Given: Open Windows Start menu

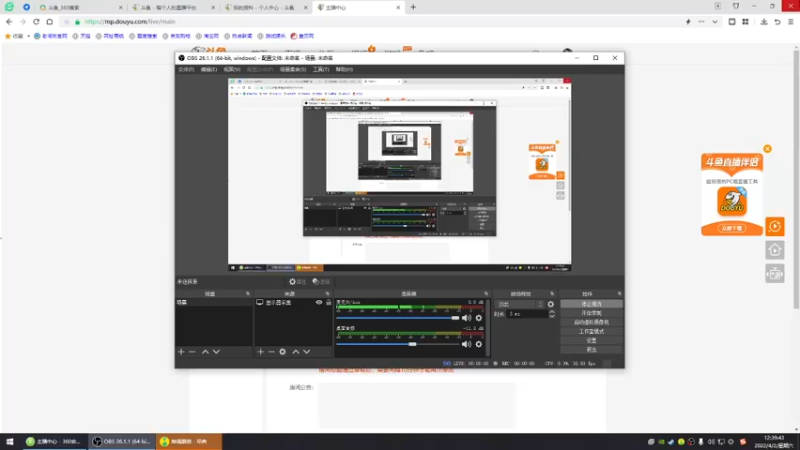Looking at the screenshot, I should click(10, 441).
